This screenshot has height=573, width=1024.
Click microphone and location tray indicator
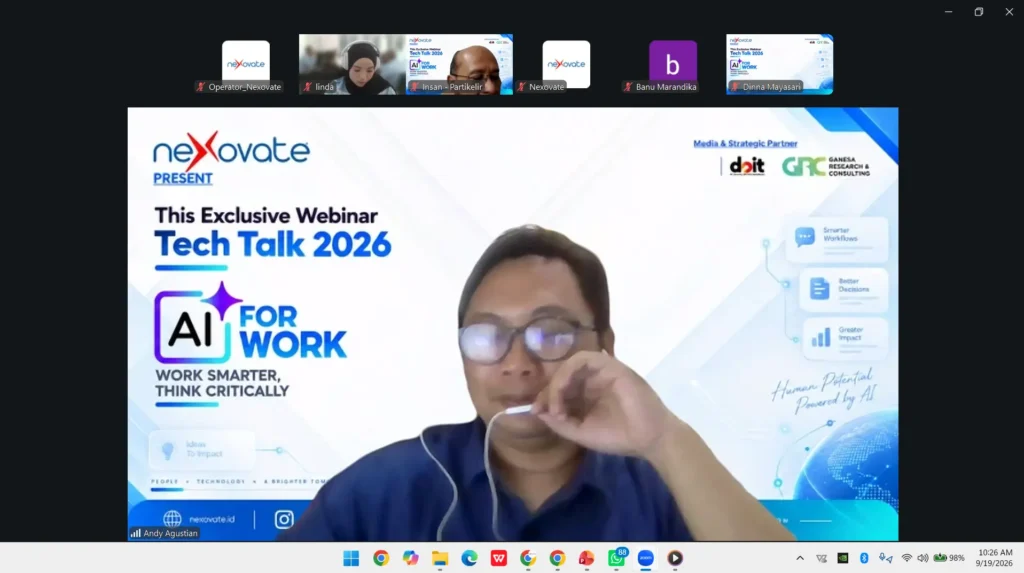(885, 558)
